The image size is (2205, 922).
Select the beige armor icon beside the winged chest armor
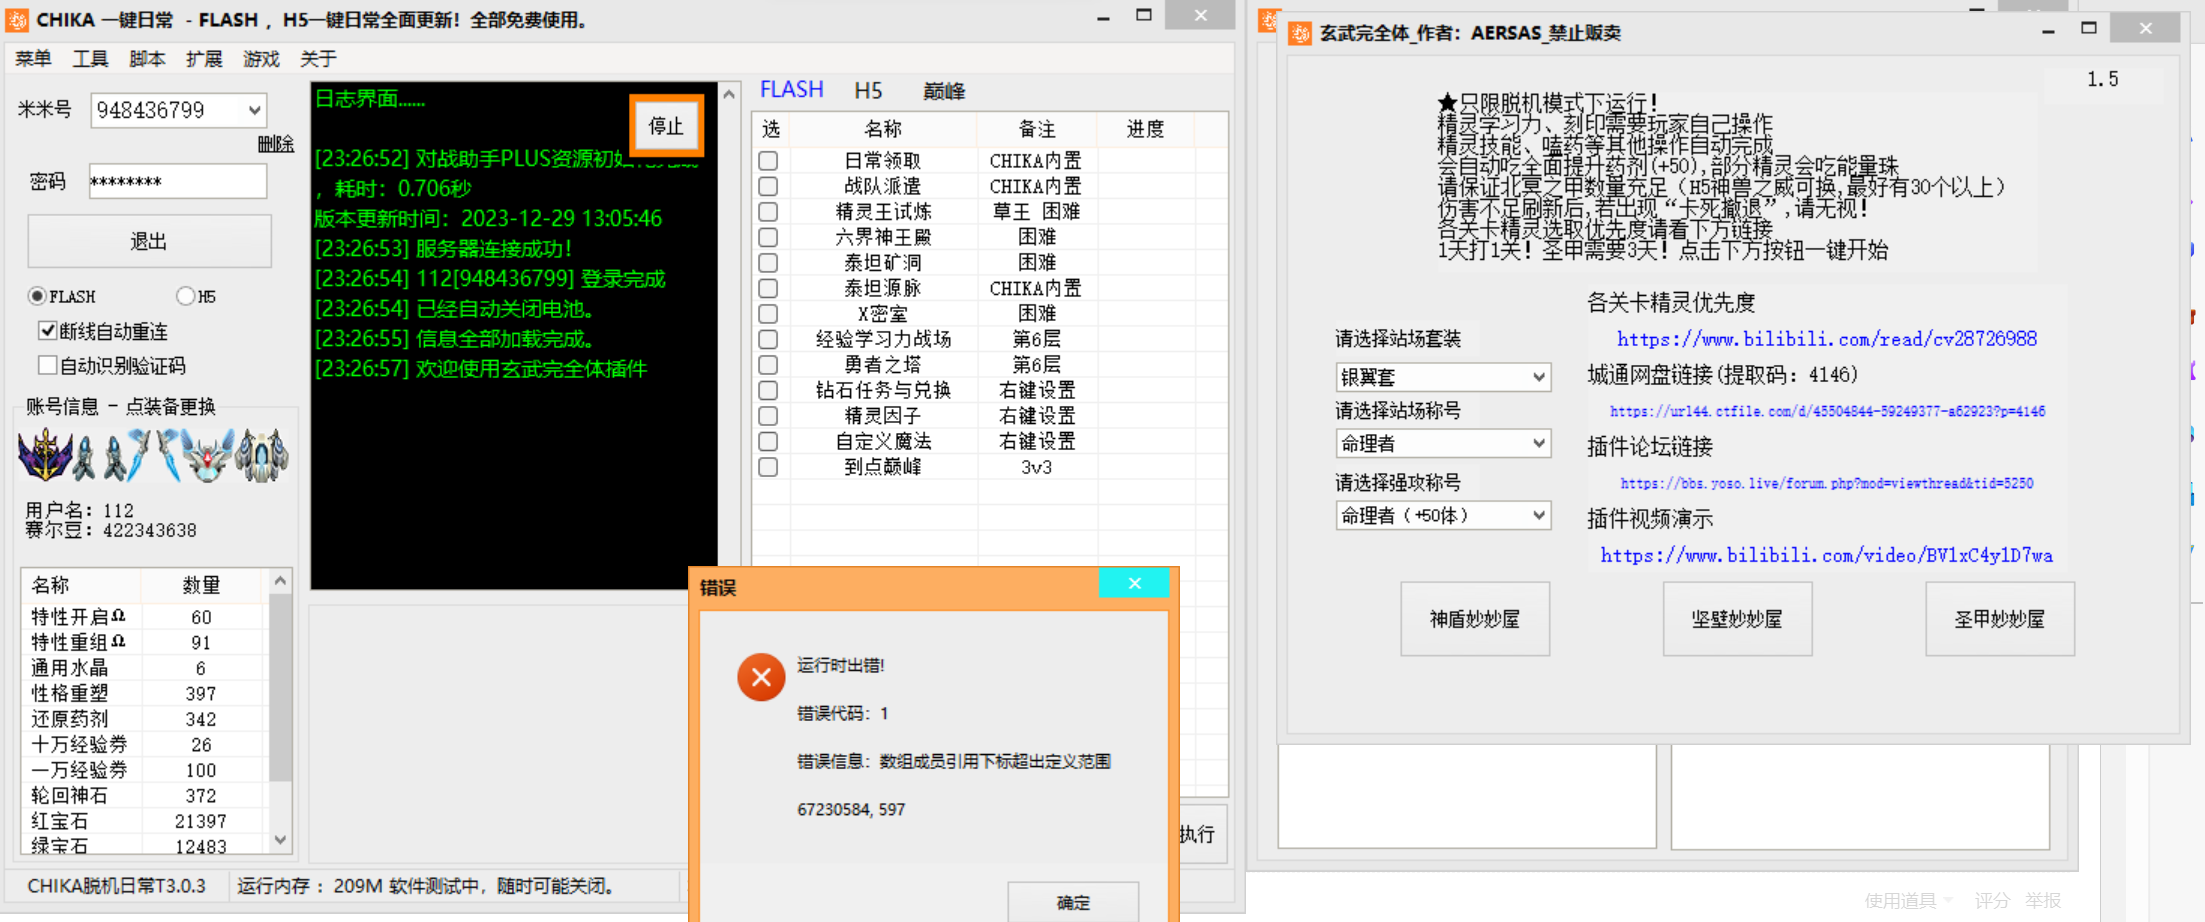tap(262, 456)
